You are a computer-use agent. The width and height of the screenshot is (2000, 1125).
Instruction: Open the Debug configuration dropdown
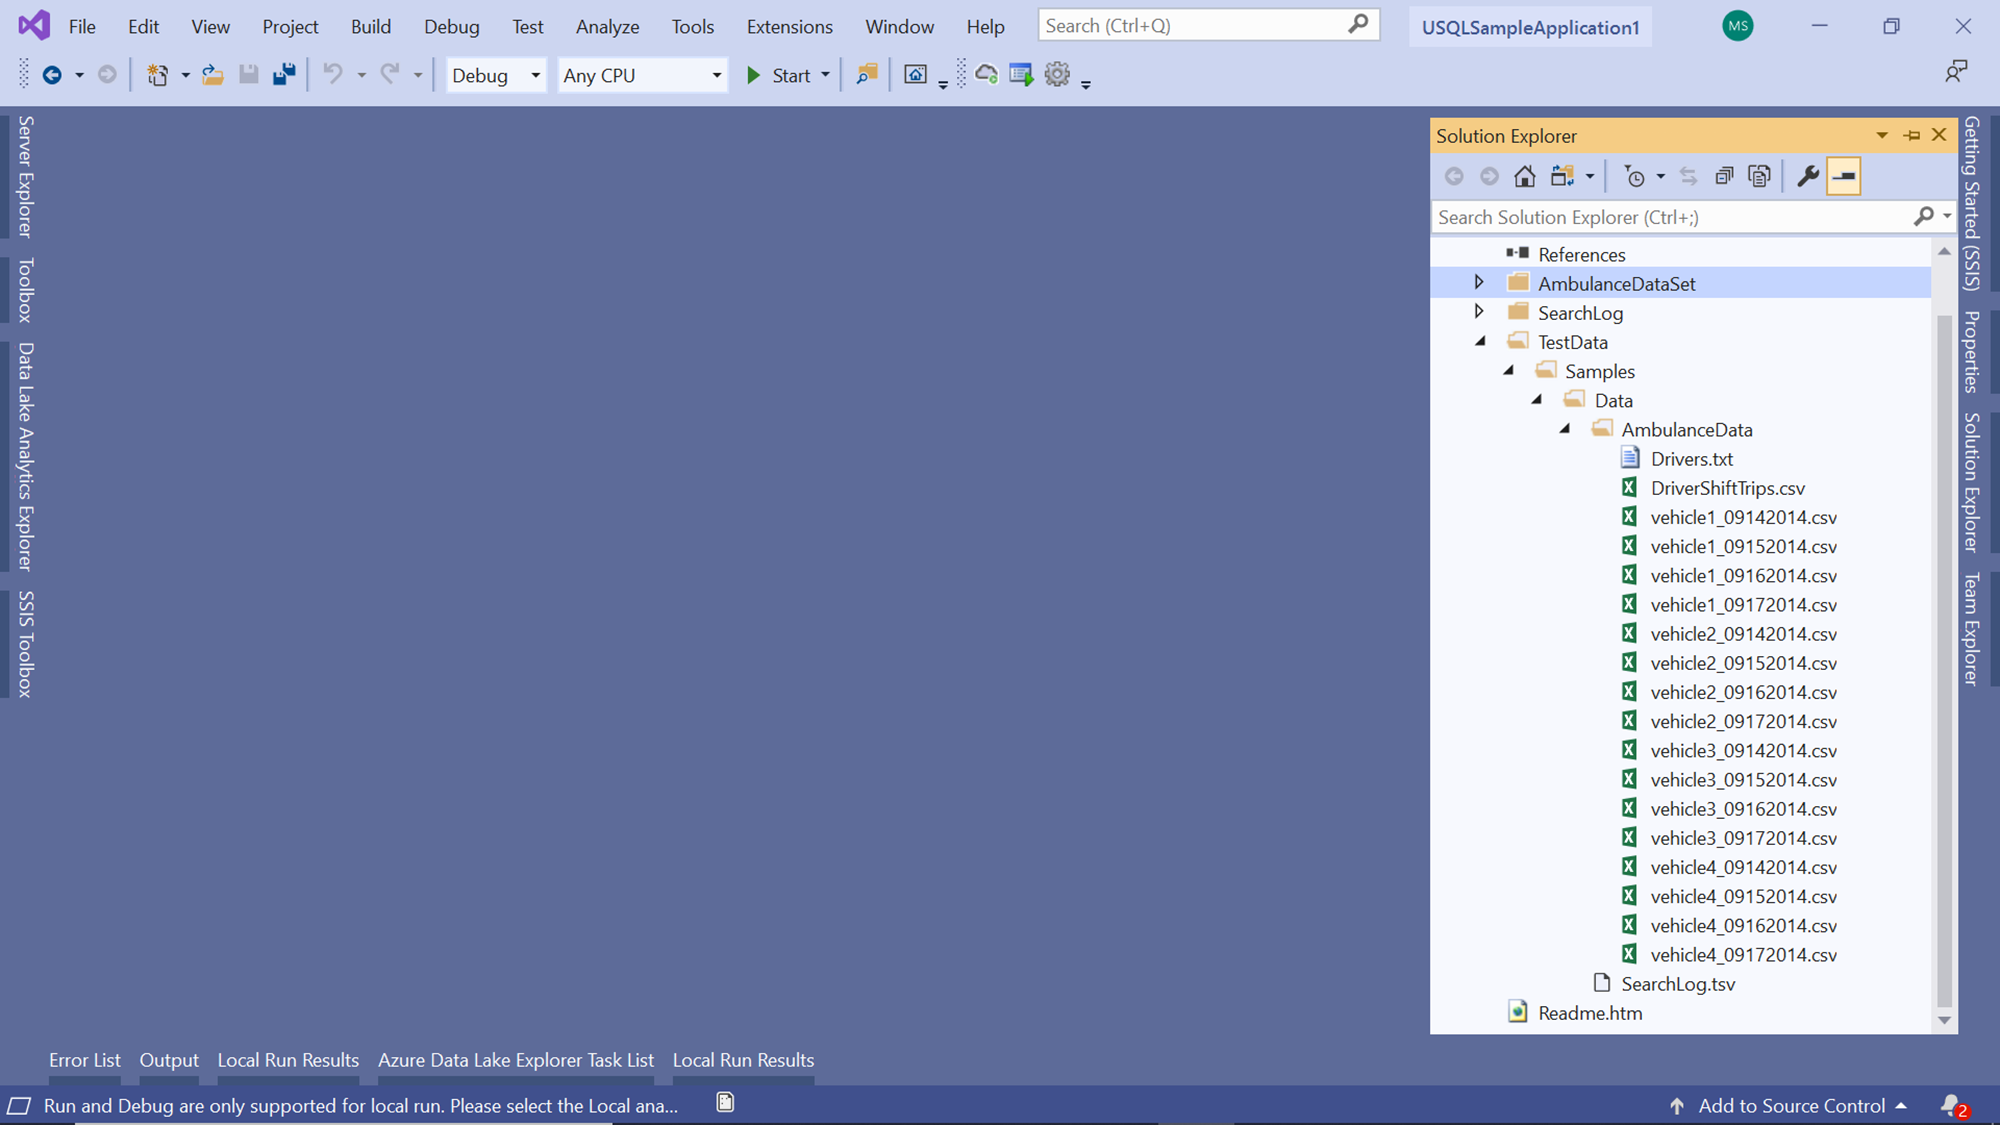496,75
